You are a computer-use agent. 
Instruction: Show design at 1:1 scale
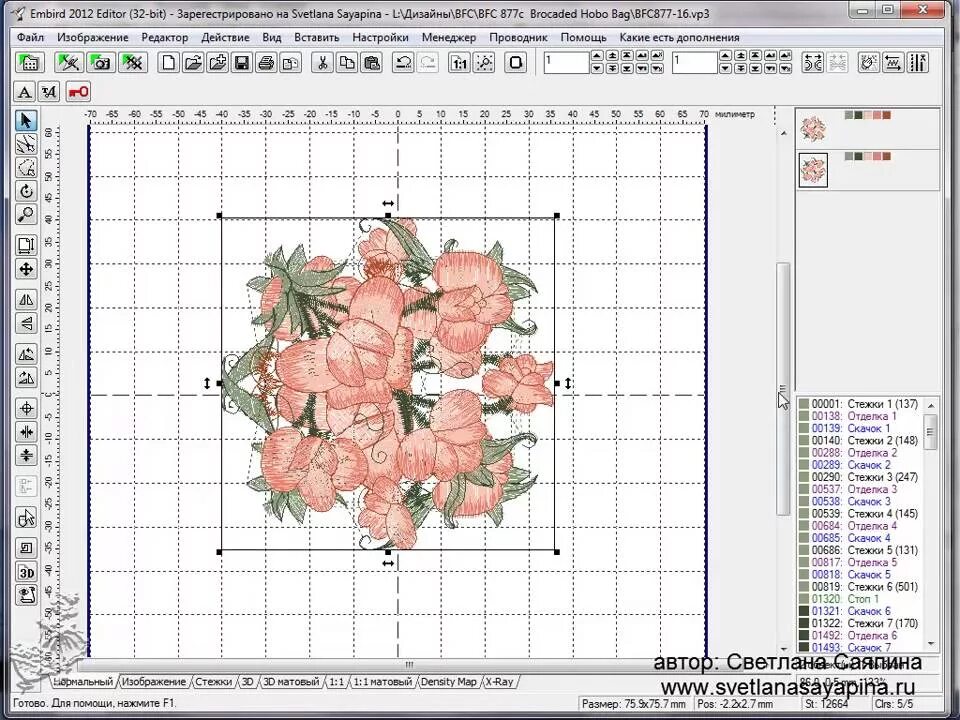[459, 62]
